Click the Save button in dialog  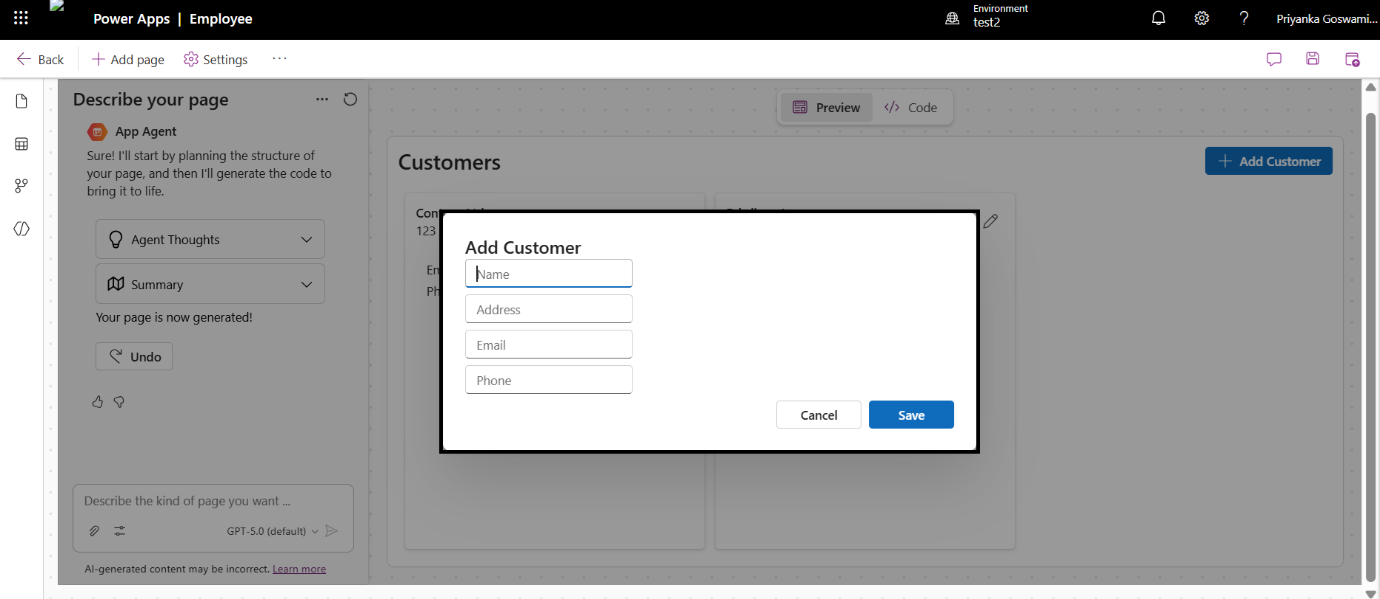[911, 415]
